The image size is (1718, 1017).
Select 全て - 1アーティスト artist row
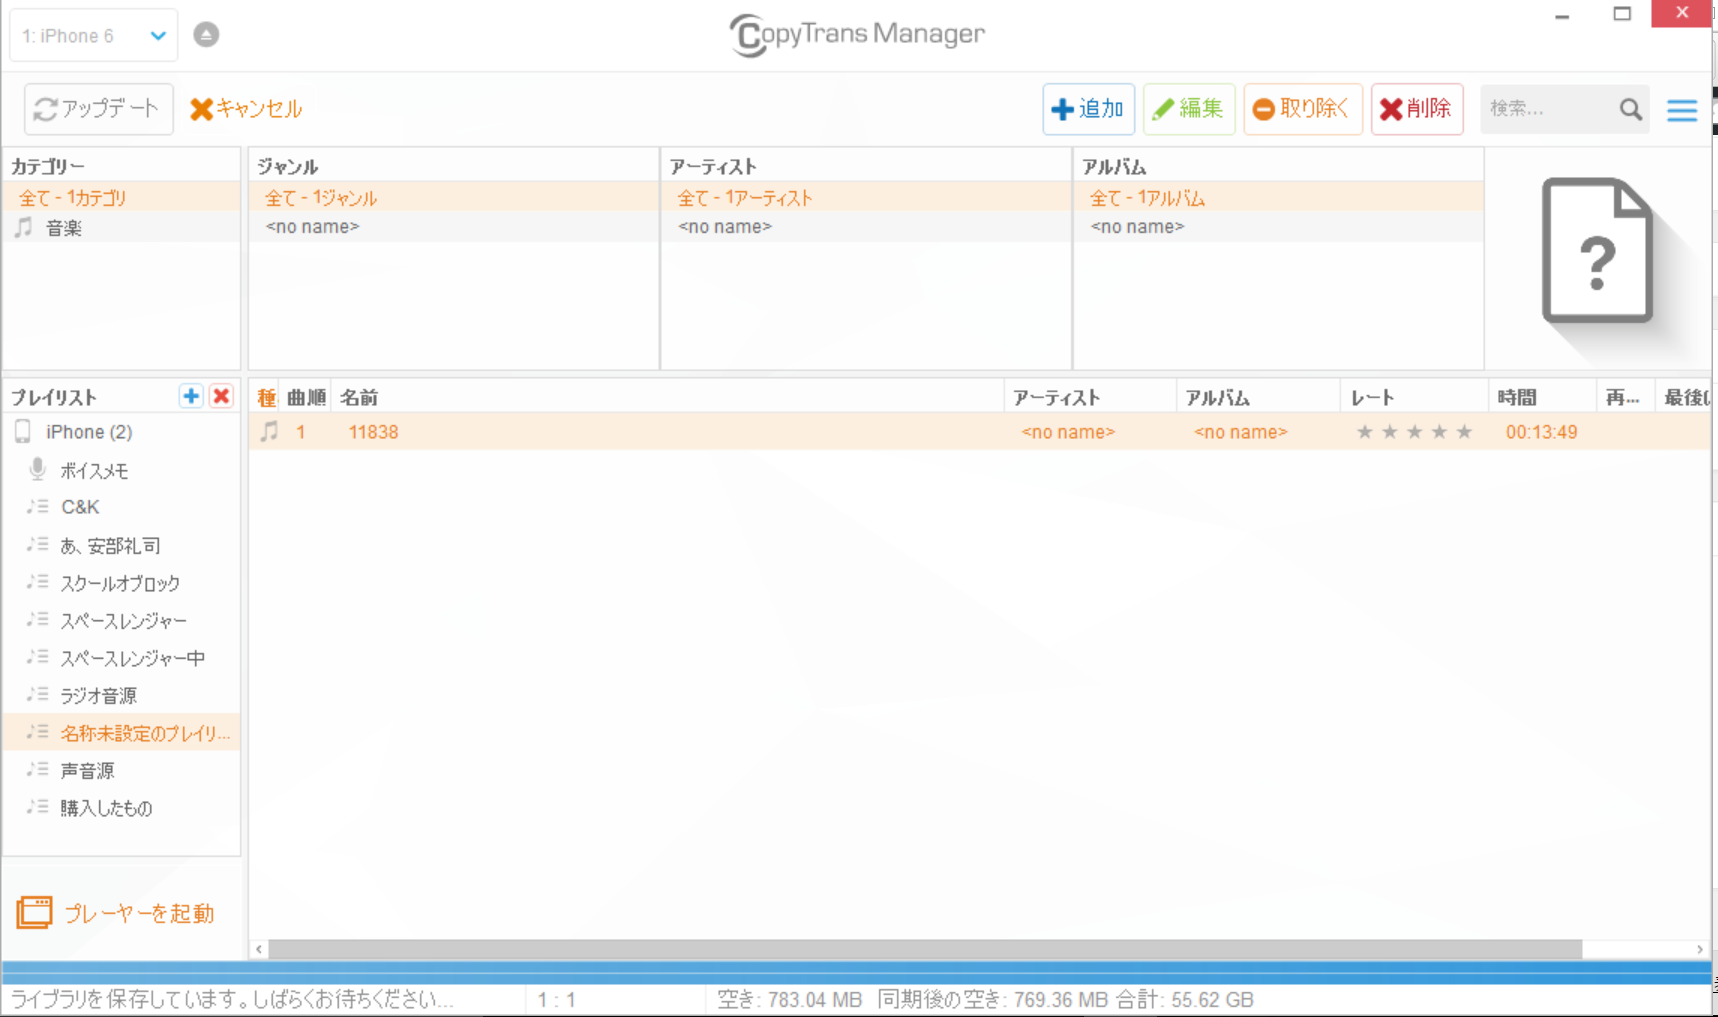click(x=866, y=198)
